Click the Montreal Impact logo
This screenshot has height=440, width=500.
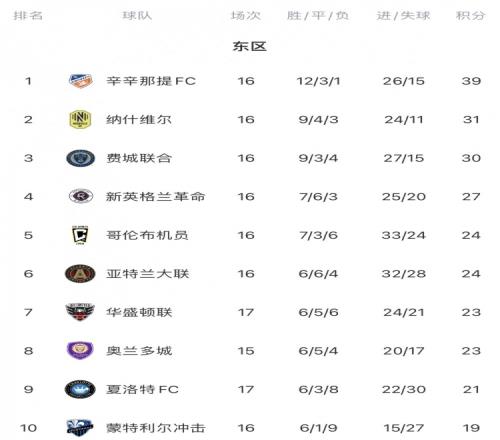tap(80, 428)
